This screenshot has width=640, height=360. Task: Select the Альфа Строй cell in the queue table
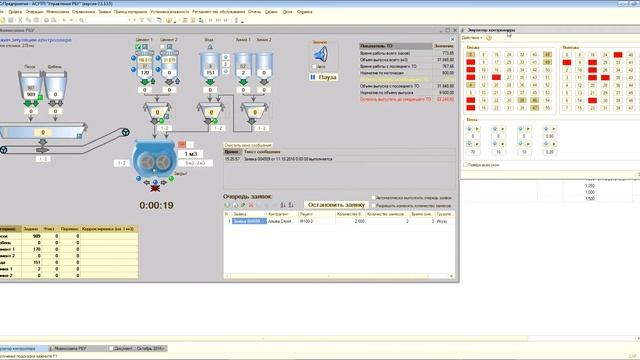tap(282, 221)
